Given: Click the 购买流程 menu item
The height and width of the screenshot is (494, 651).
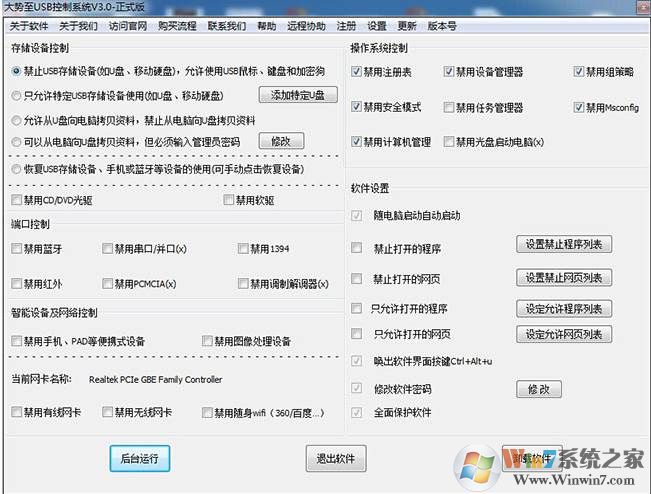Looking at the screenshot, I should [177, 26].
